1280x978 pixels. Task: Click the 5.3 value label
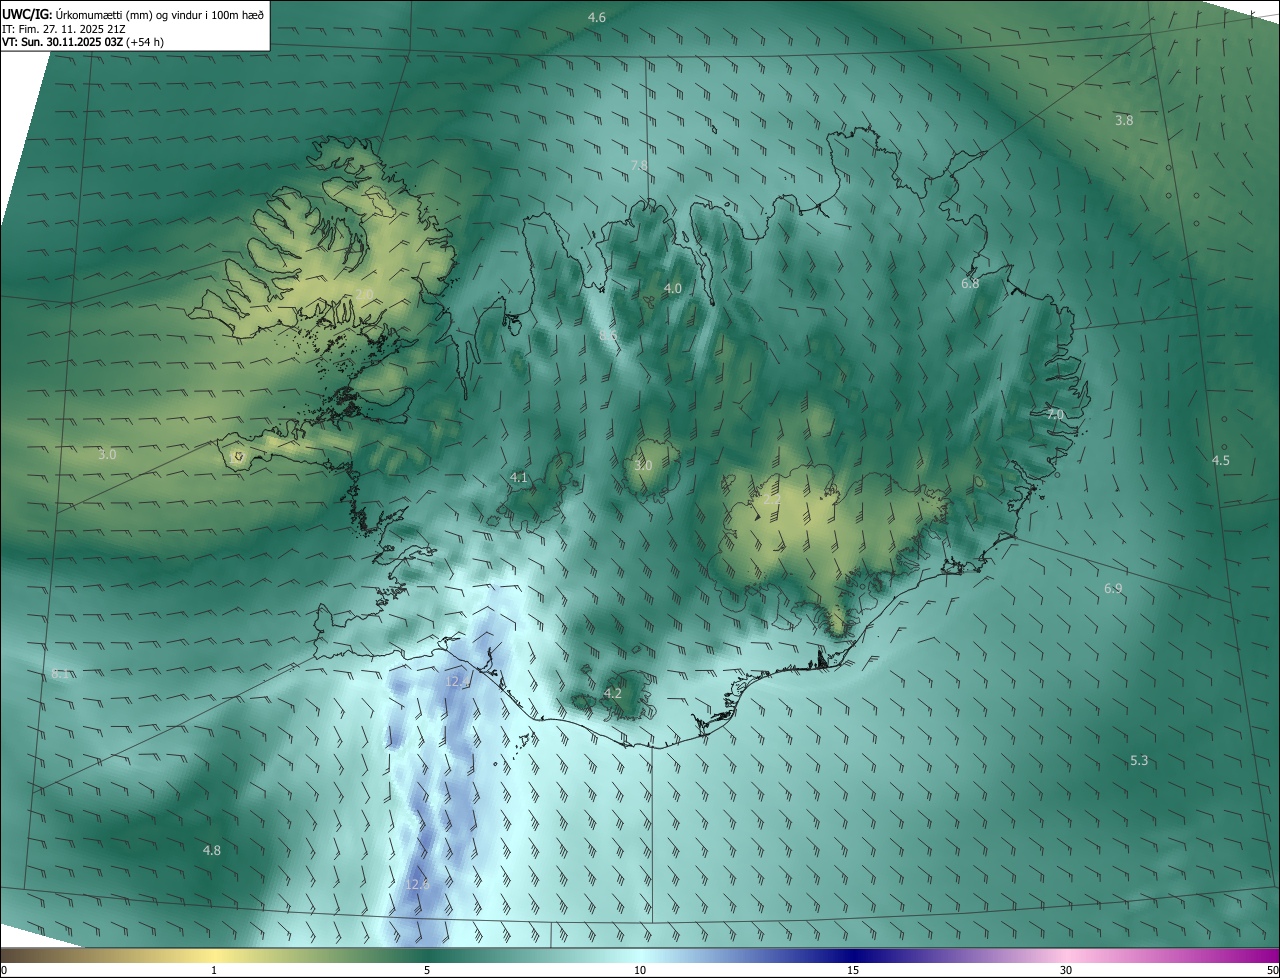(x=1139, y=761)
